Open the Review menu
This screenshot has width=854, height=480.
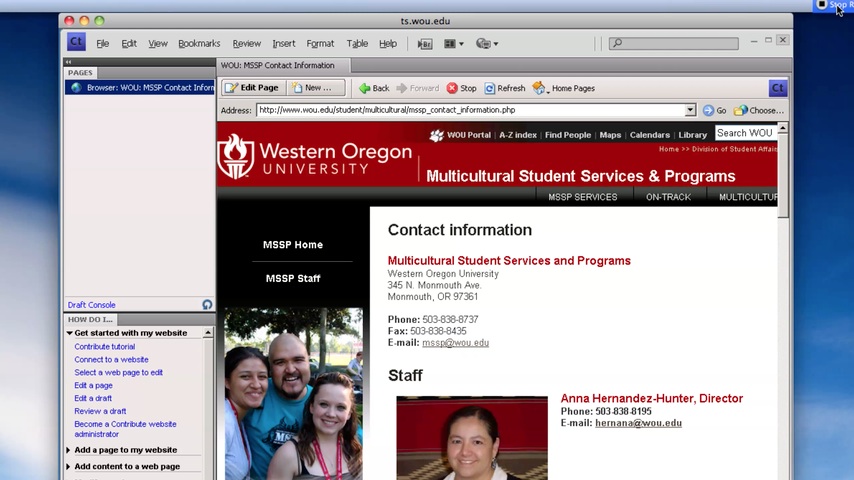247,44
